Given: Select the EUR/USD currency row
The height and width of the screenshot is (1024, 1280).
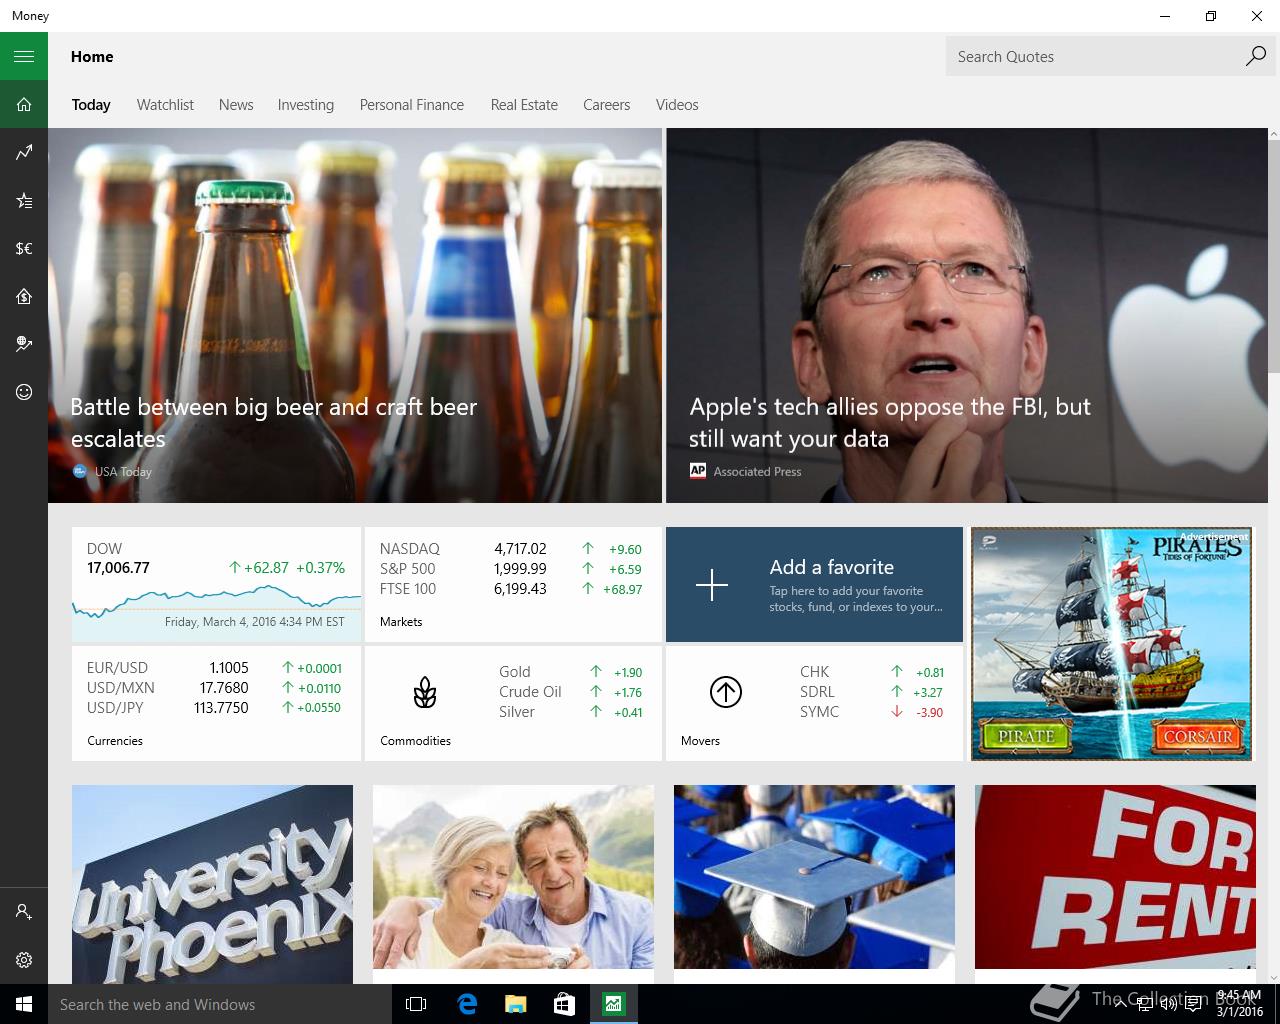Looking at the screenshot, I should pyautogui.click(x=214, y=668).
